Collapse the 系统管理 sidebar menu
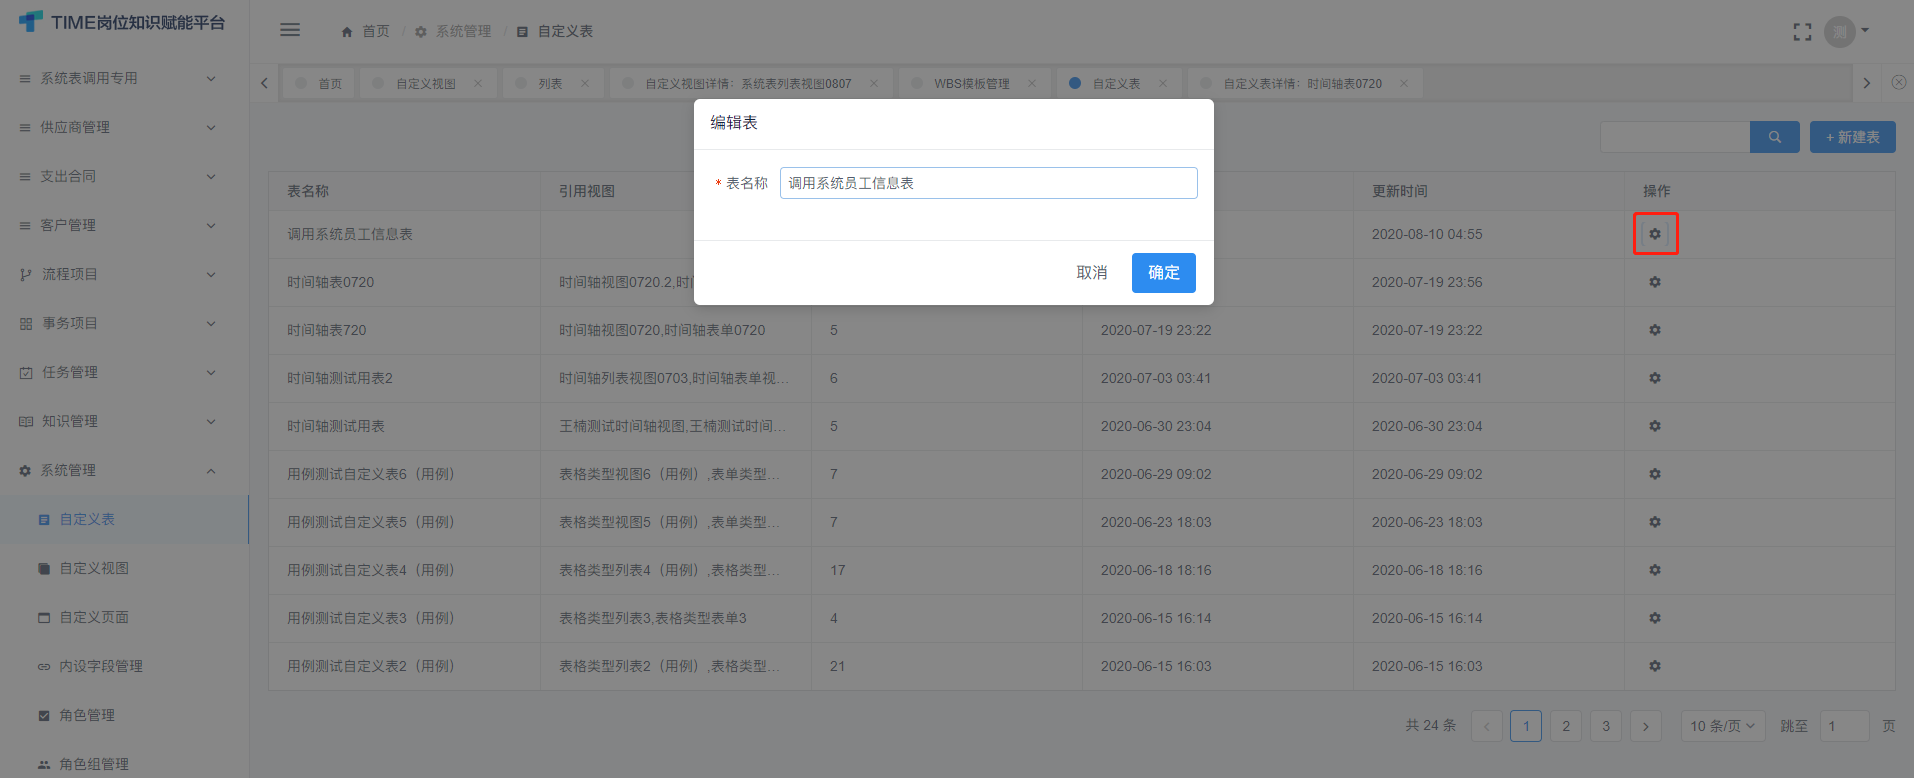Viewport: 1914px width, 778px height. [115, 470]
